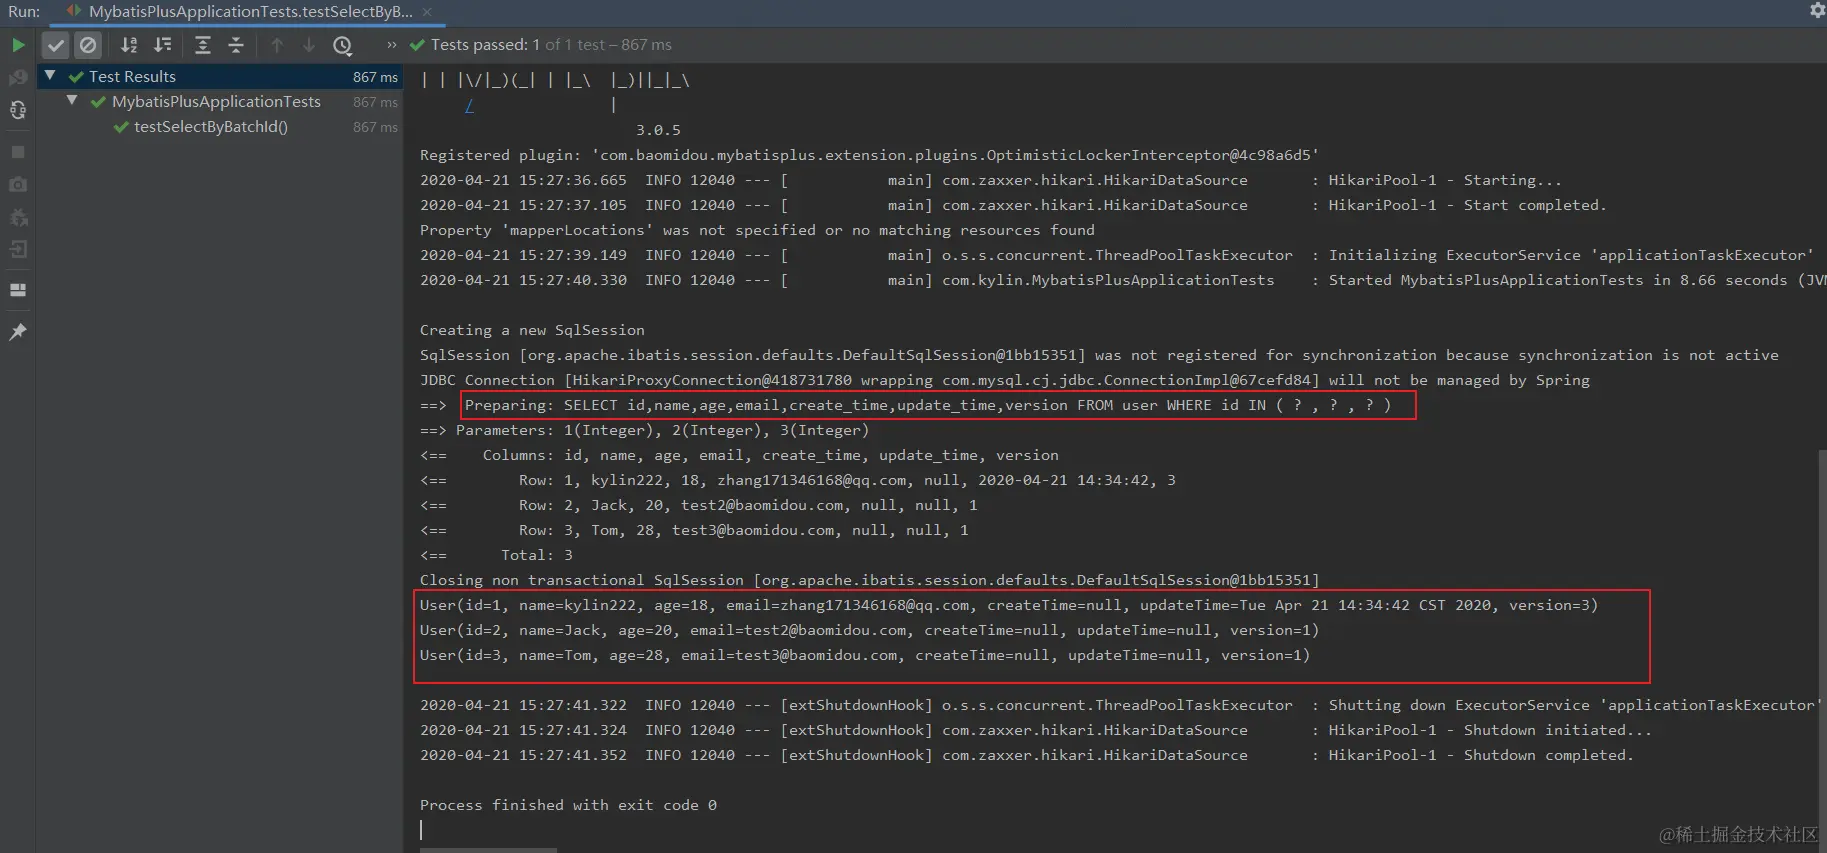Click 'User(id=2, name=Jack' output line
Viewport: 1827px width, 853px height.
(869, 630)
